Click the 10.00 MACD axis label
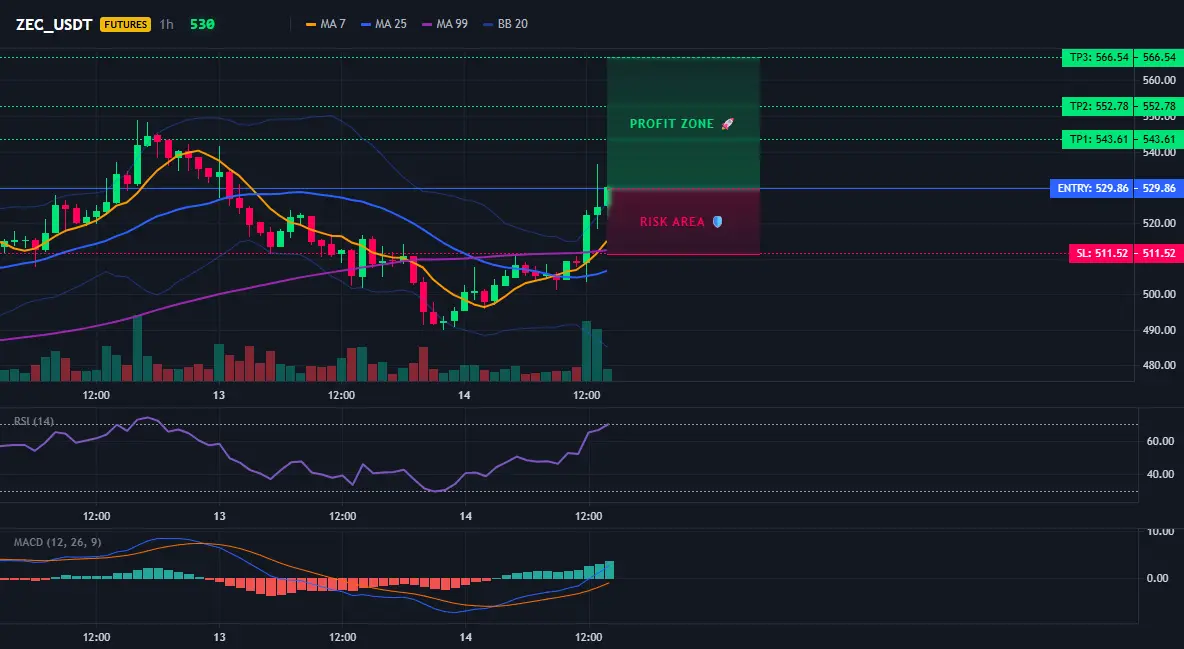1184x649 pixels. click(1161, 532)
